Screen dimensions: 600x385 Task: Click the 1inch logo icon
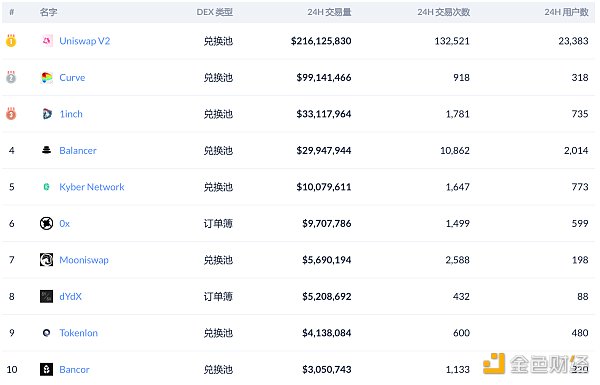47,114
